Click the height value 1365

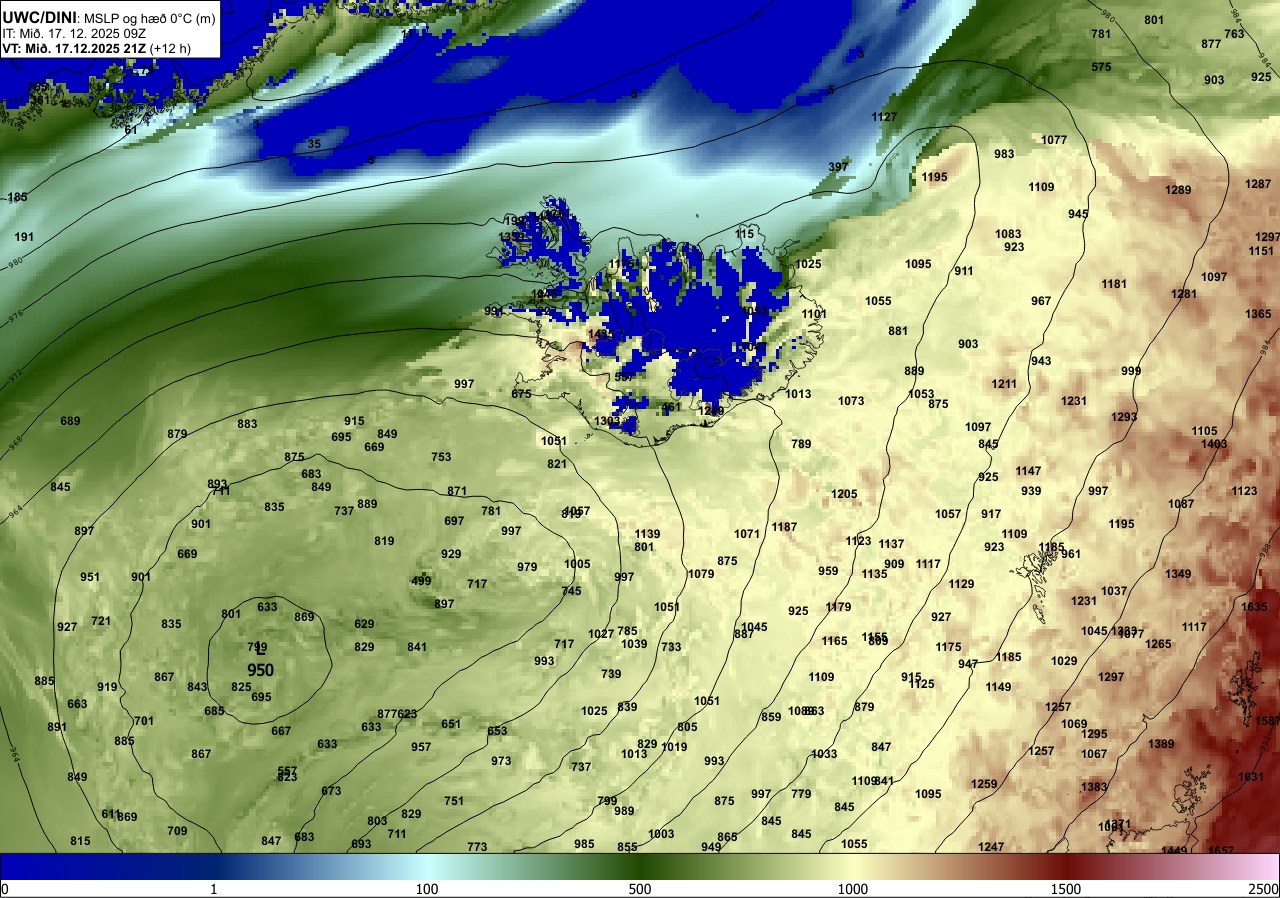[1258, 314]
